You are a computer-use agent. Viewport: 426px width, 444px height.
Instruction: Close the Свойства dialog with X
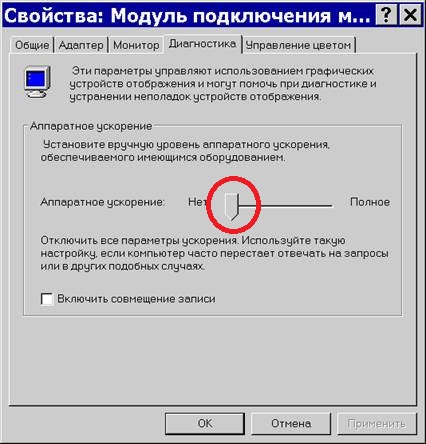point(410,15)
